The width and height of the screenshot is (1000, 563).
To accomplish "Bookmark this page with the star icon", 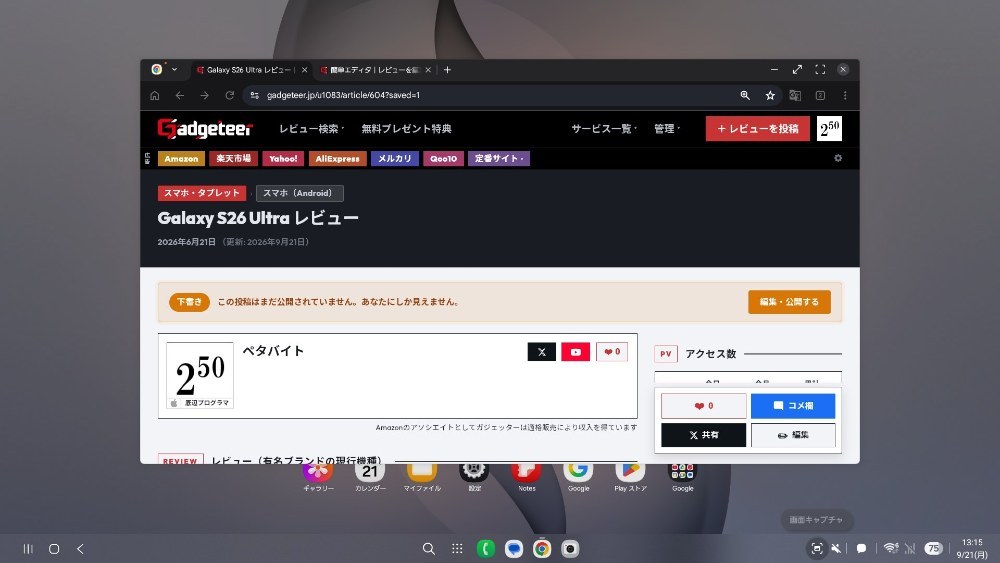I will 770,96.
